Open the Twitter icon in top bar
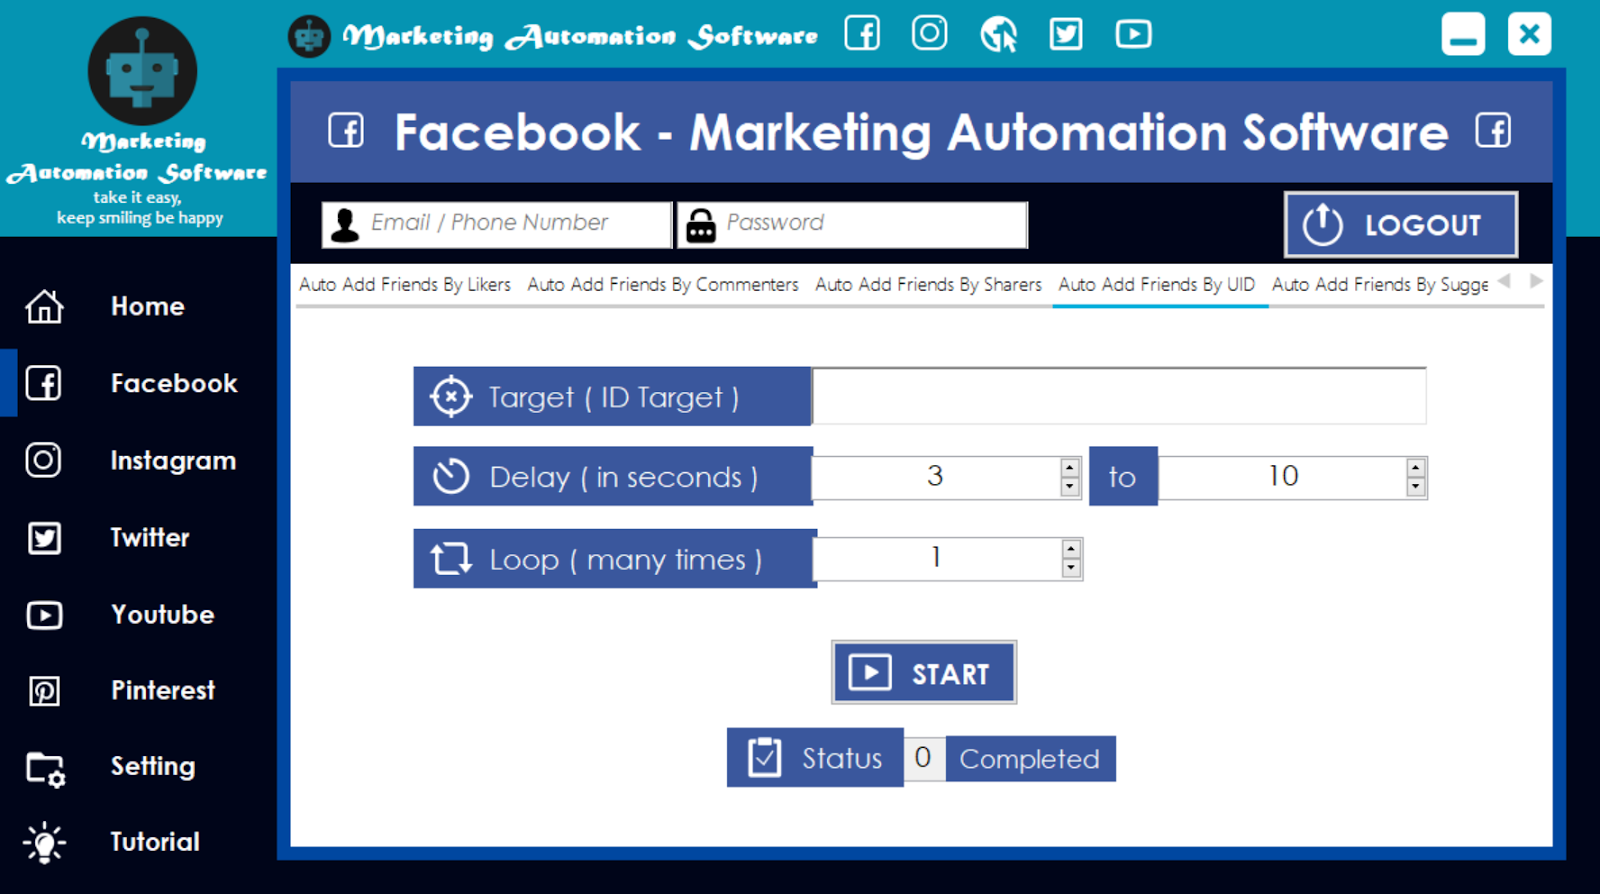The image size is (1600, 894). [1066, 34]
